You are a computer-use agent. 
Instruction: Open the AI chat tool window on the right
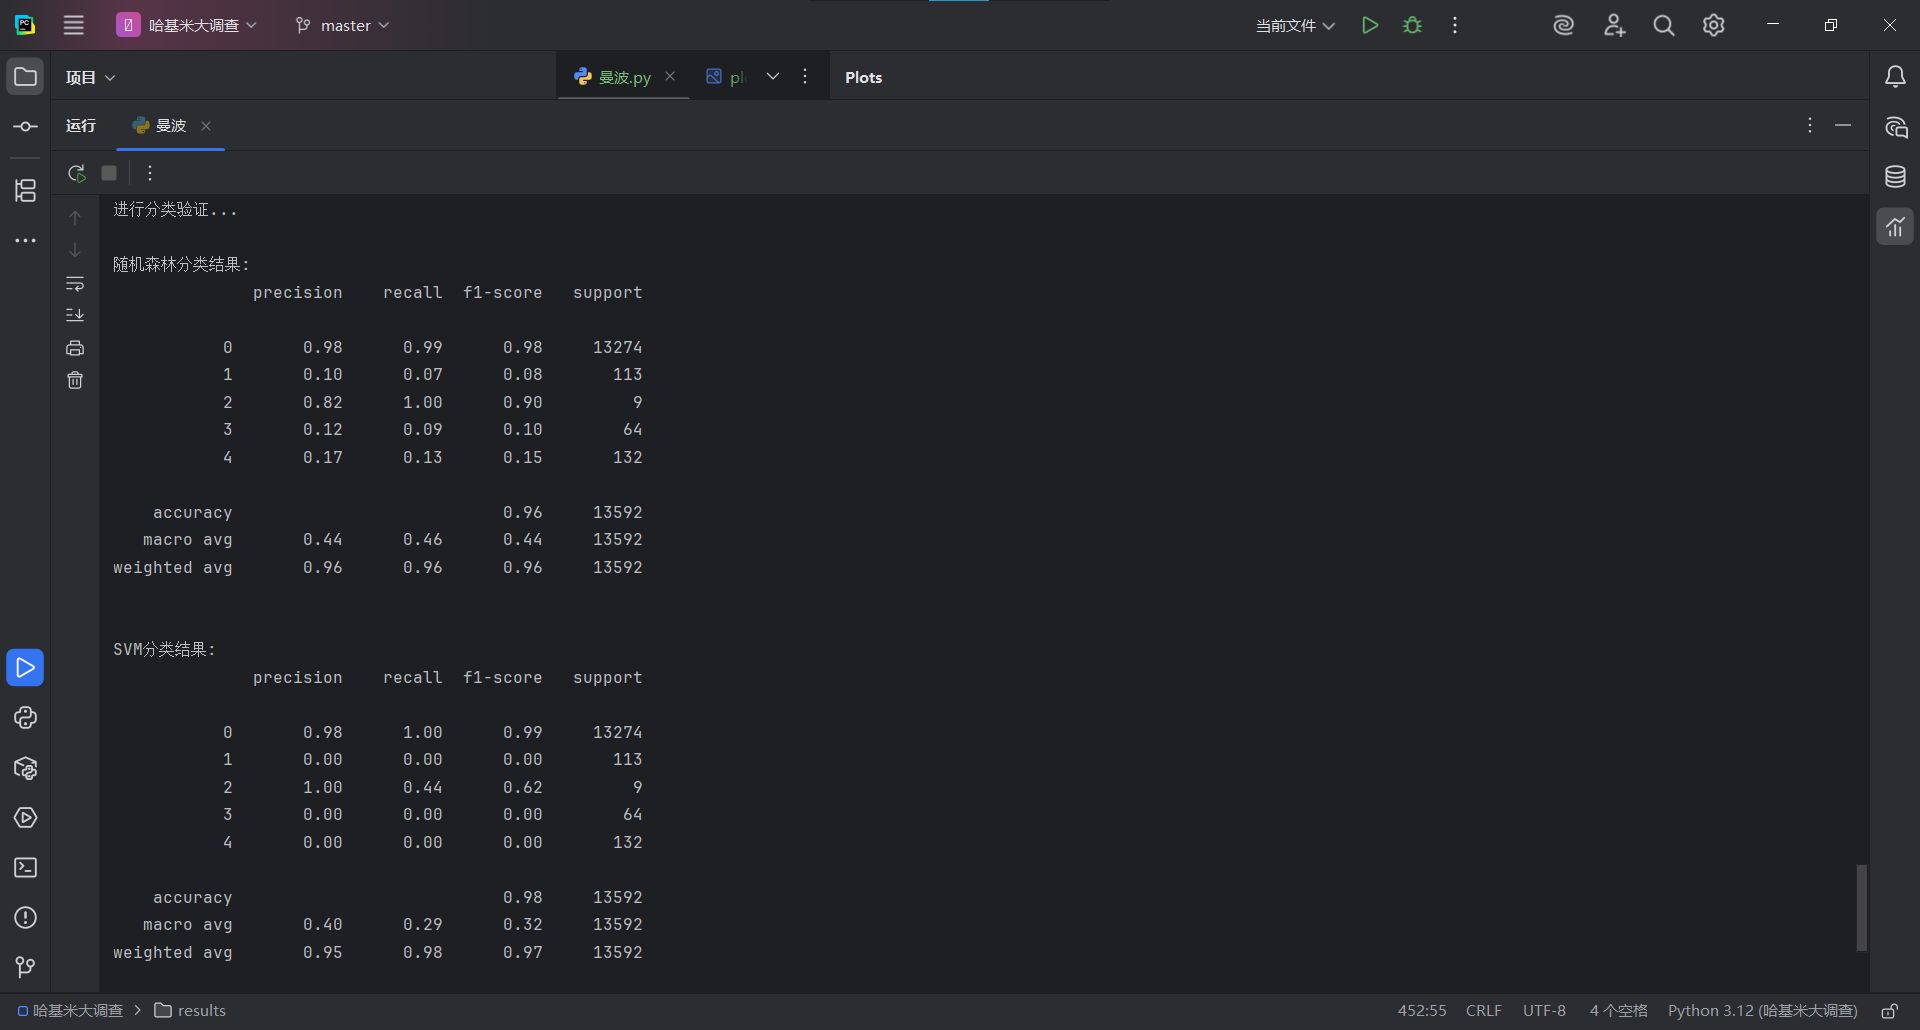[x=1895, y=127]
